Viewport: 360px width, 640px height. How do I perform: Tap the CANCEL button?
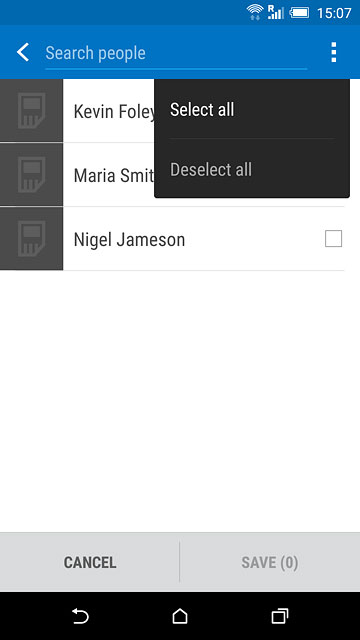90,562
